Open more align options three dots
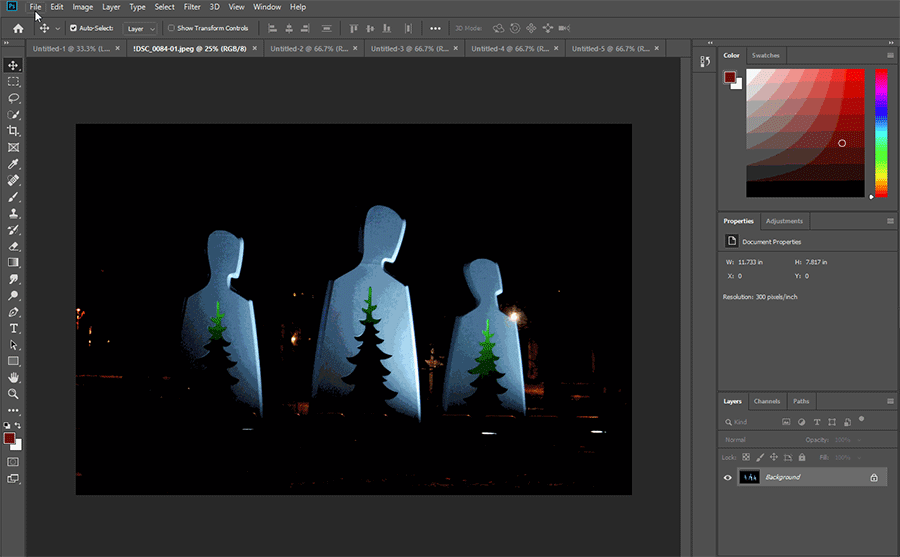This screenshot has height=557, width=900. (435, 28)
